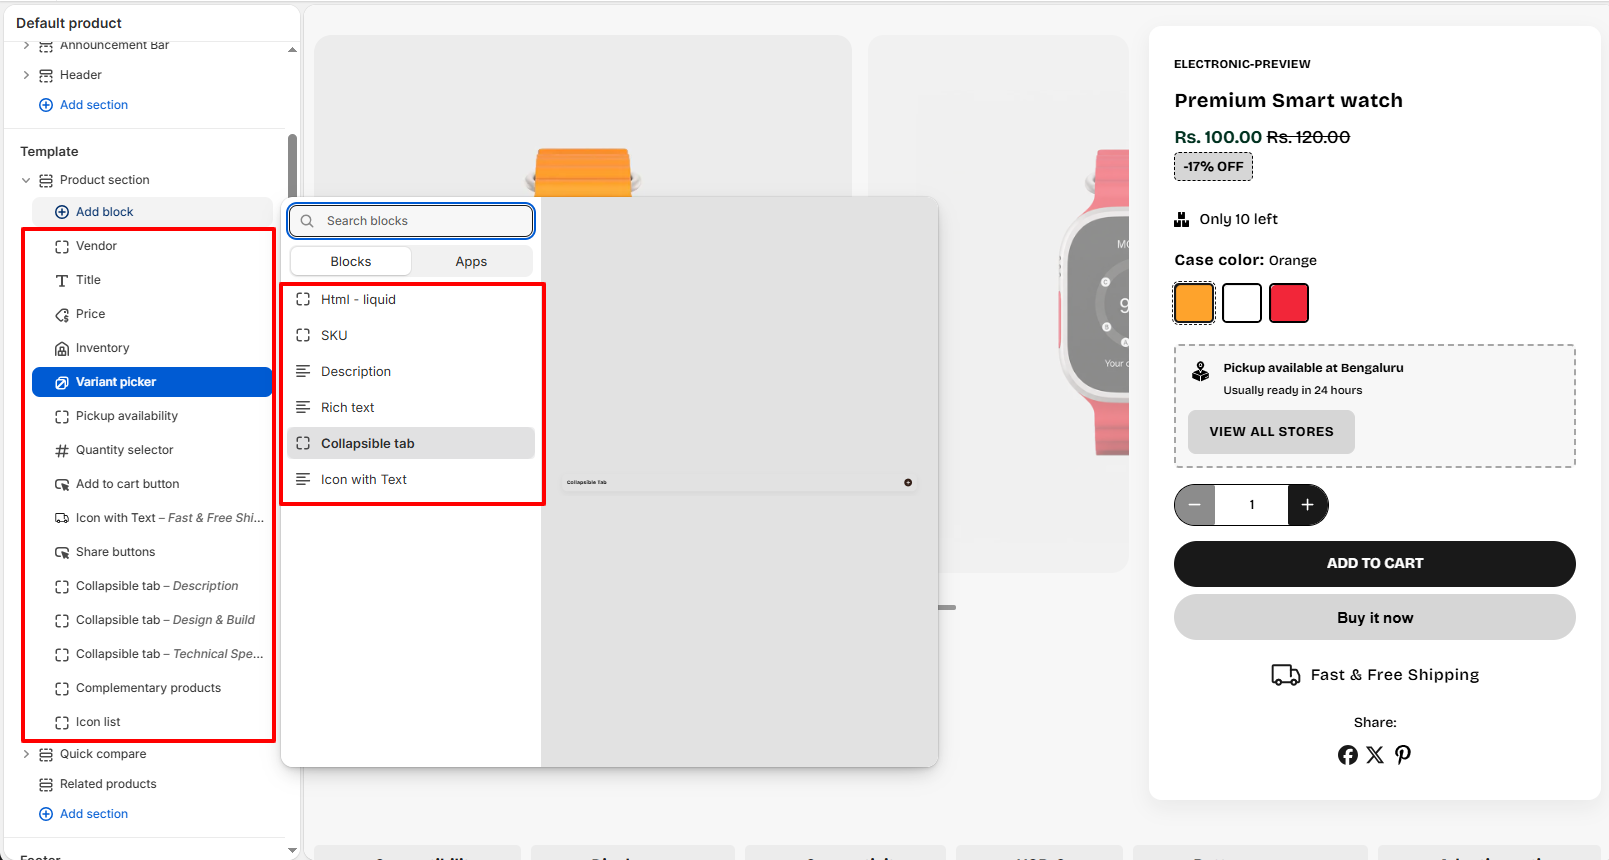Click the search magnifier icon
1609x860 pixels.
click(307, 221)
